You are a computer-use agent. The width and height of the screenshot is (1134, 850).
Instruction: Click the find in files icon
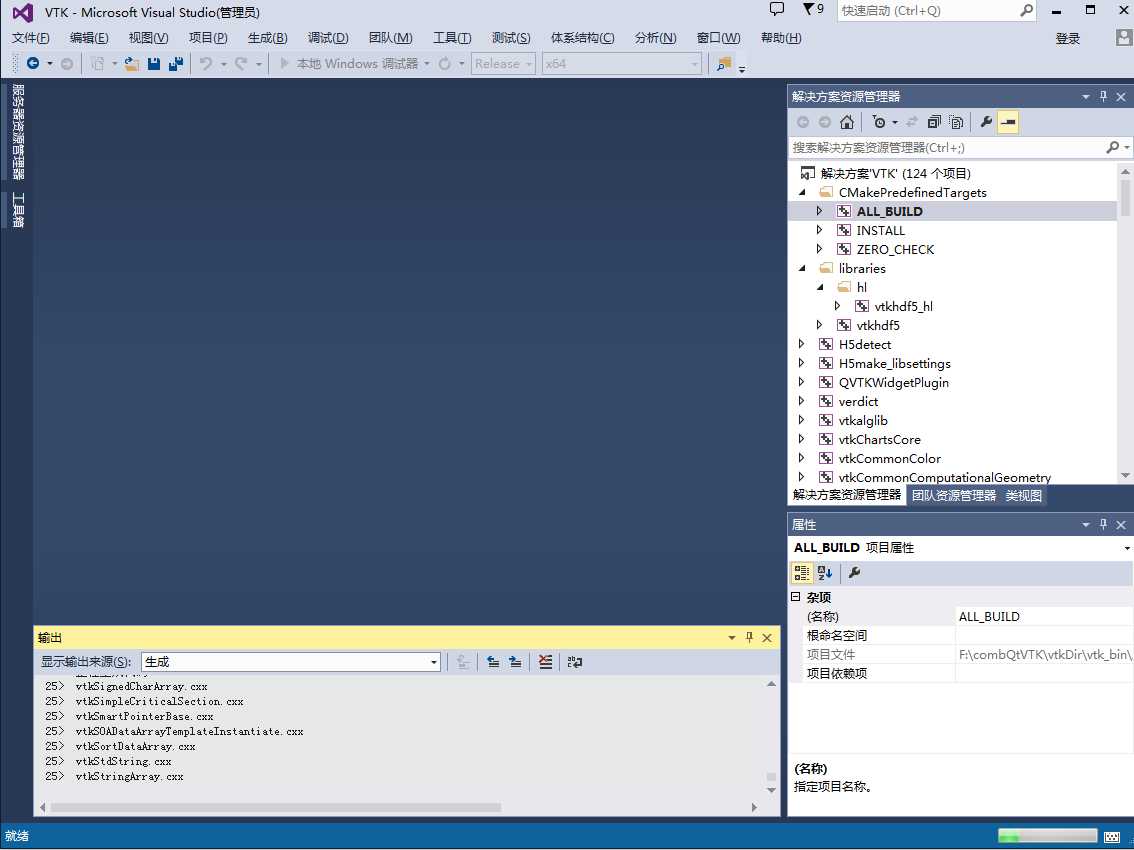click(x=723, y=64)
